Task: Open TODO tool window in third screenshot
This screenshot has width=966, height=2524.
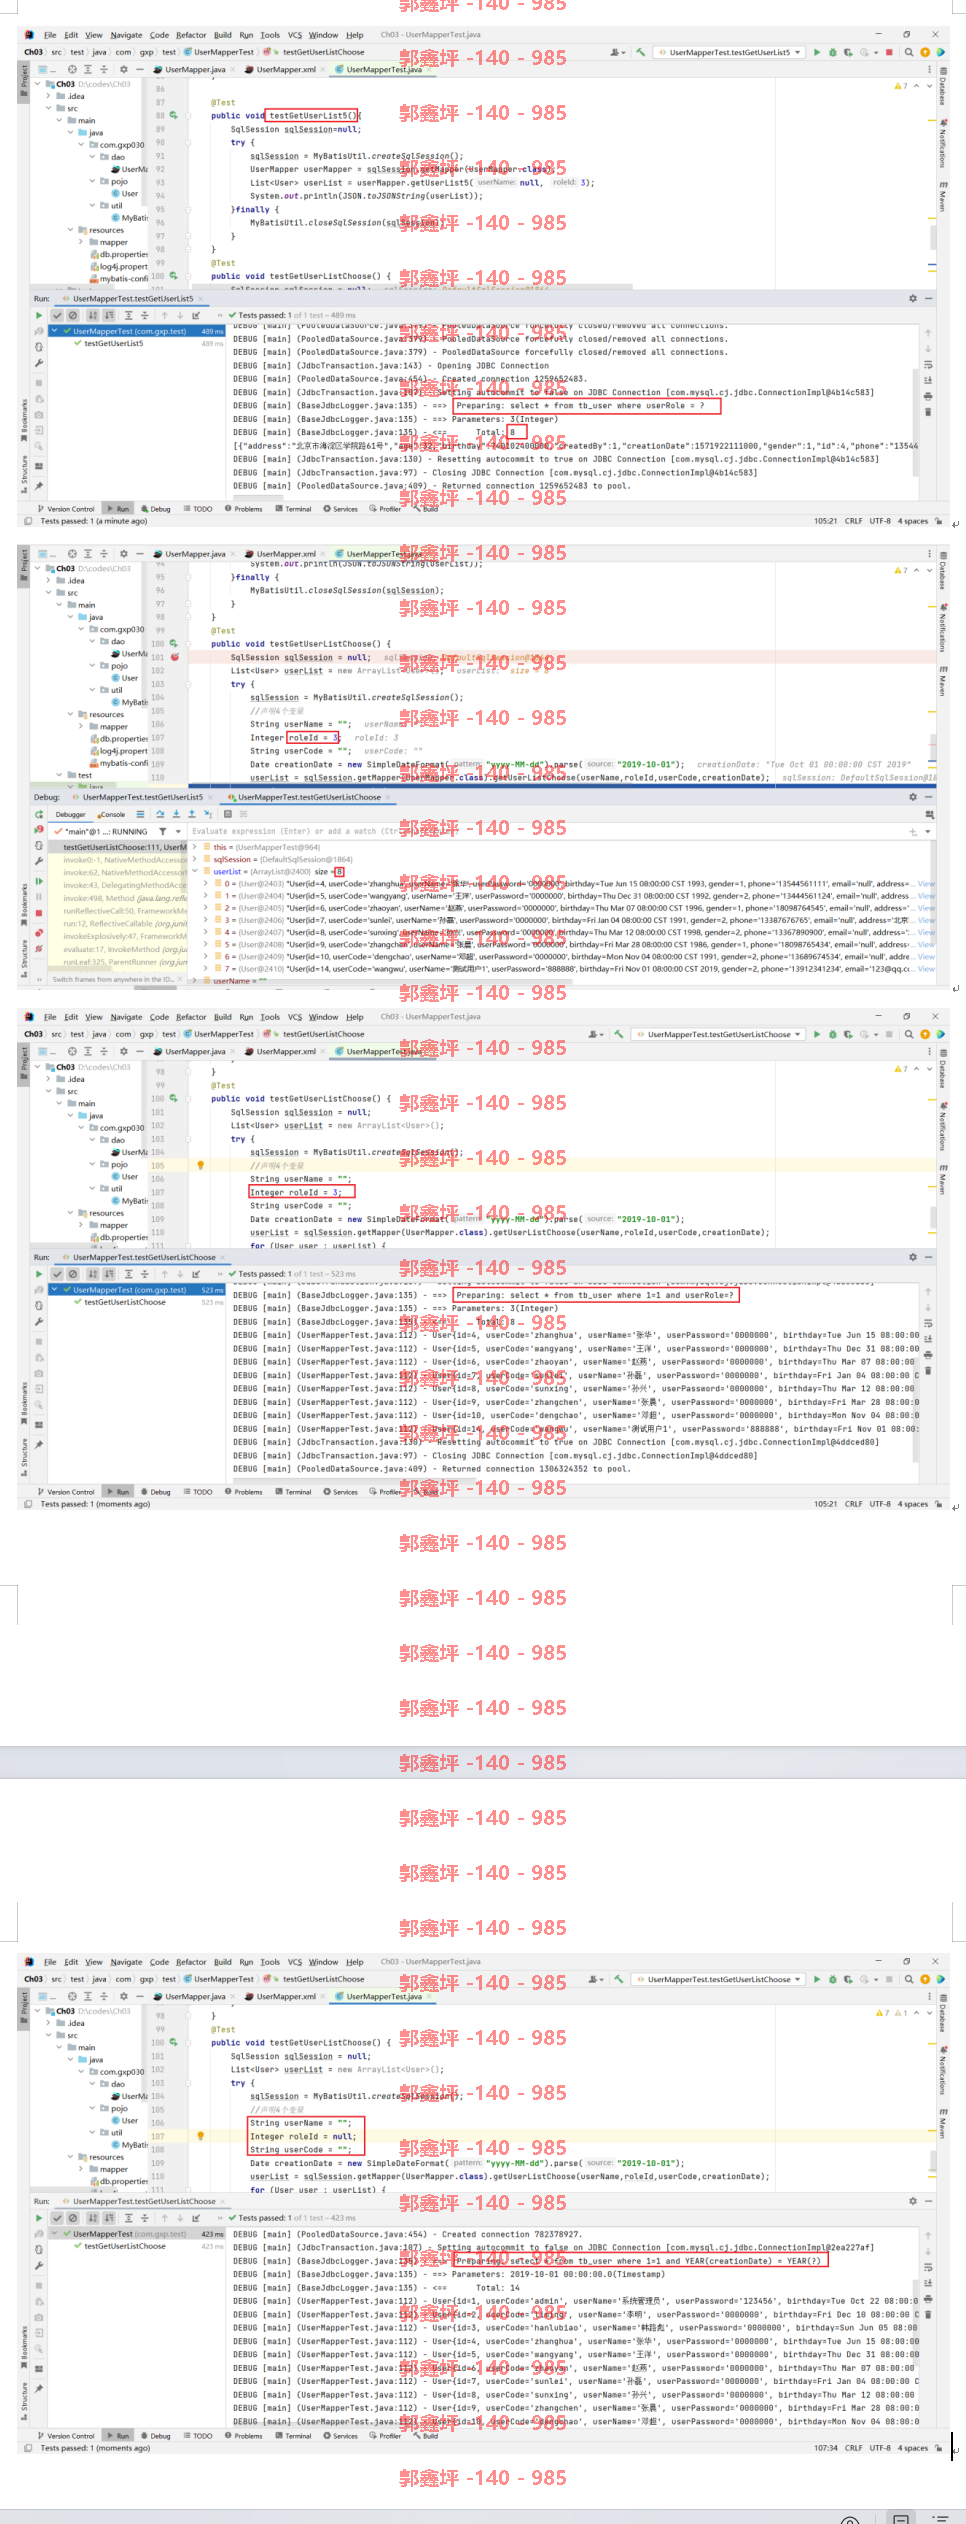Action: point(198,1492)
